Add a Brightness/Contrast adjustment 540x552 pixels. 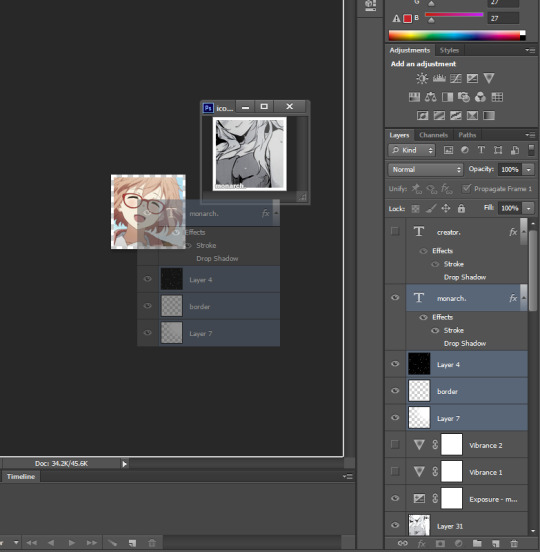(422, 78)
